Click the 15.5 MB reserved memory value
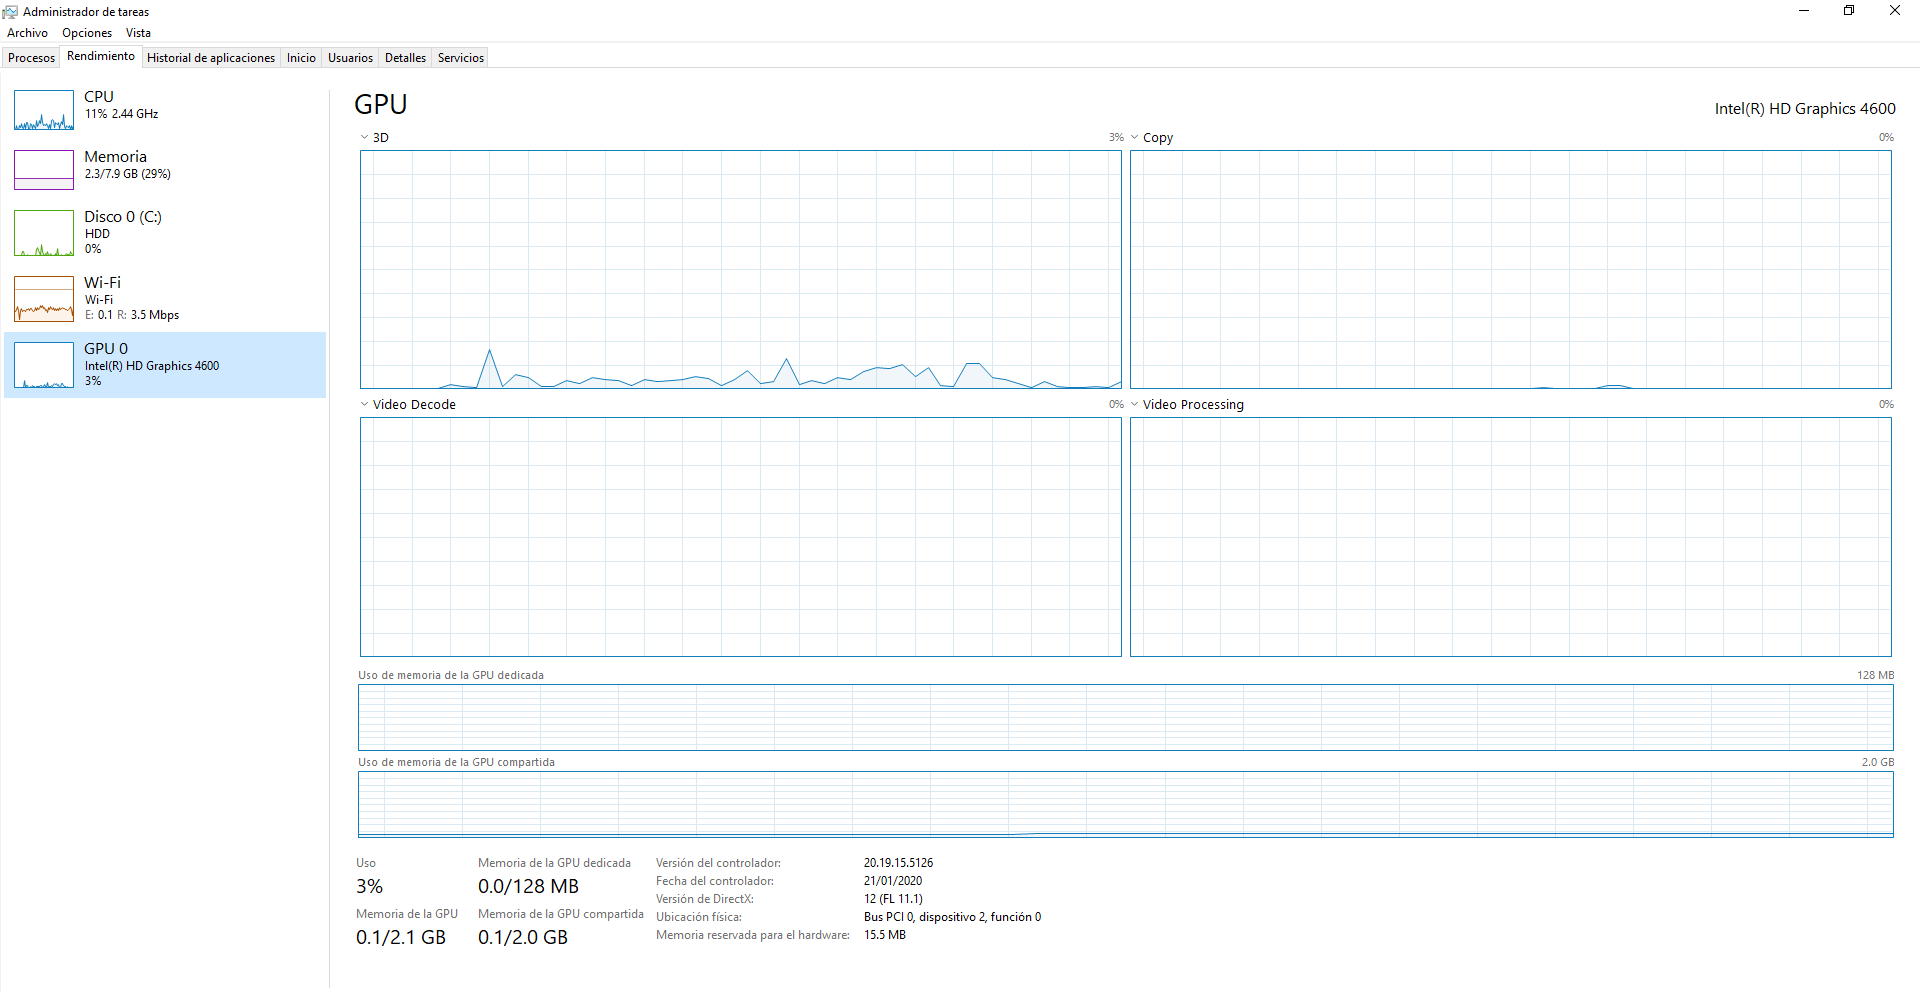This screenshot has width=1920, height=997. point(885,935)
